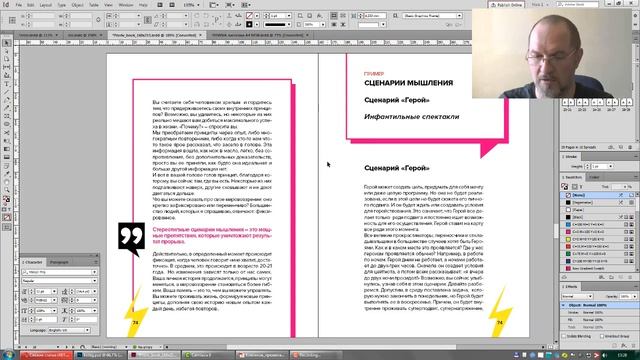
Task: Click the fill/stroke toggle in Swatches panel
Action: (565, 187)
